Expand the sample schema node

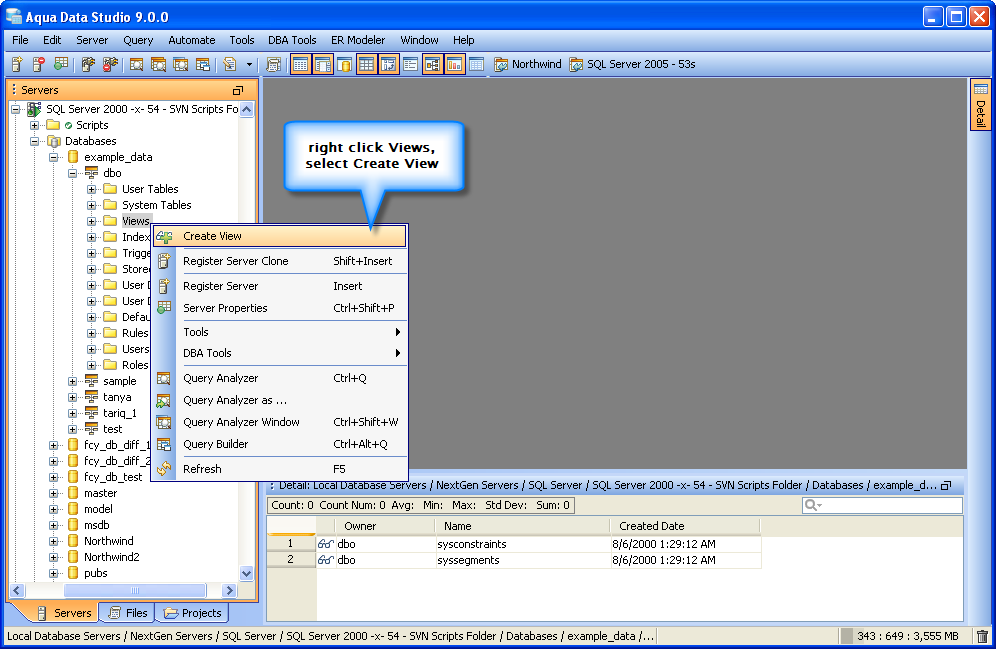tap(73, 381)
